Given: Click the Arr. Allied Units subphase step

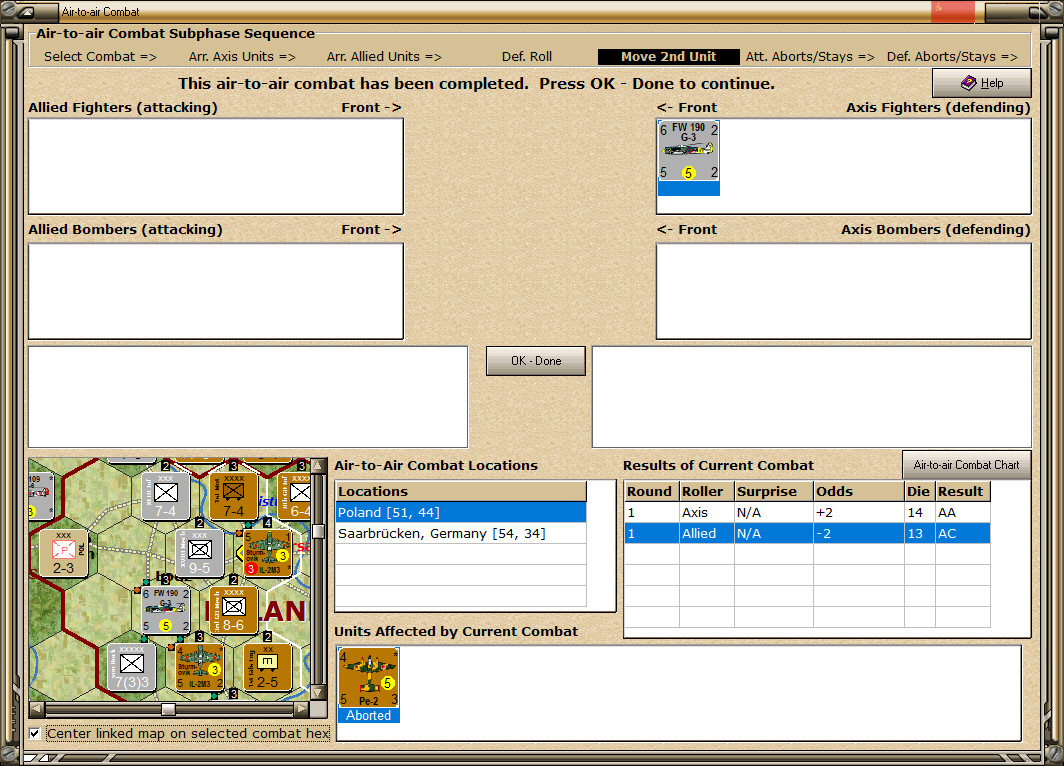Looking at the screenshot, I should [384, 57].
